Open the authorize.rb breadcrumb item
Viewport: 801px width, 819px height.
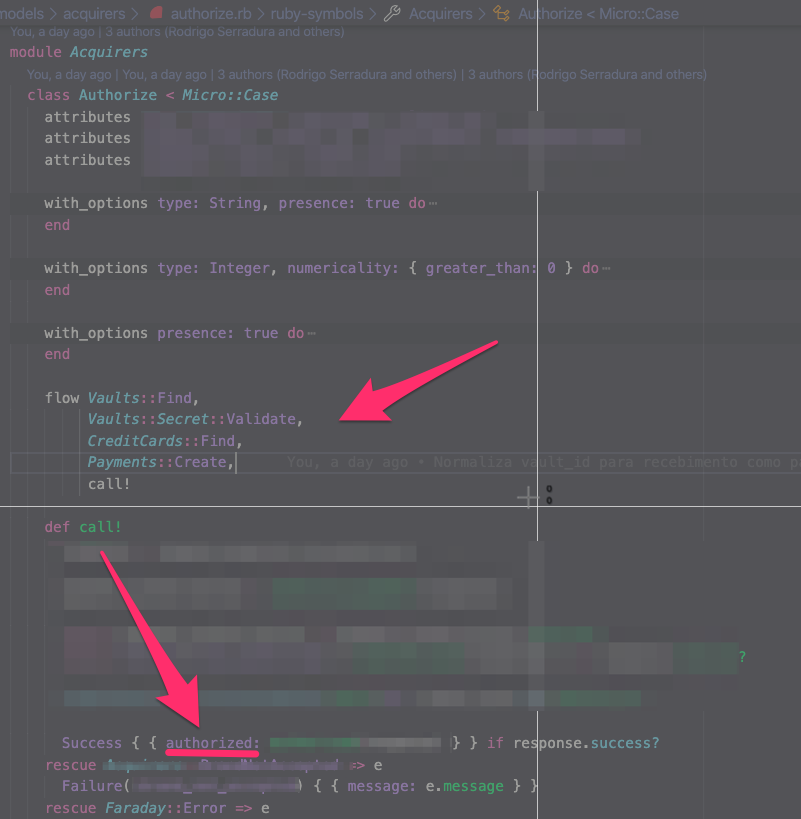click(211, 14)
